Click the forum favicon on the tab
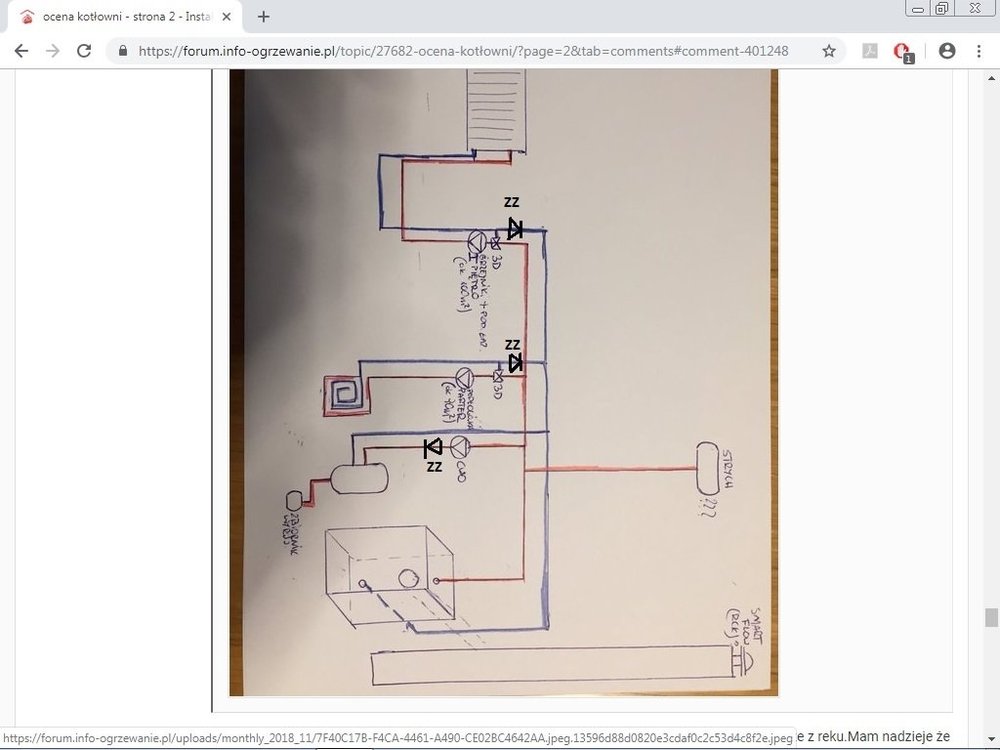This screenshot has width=1000, height=750. (28, 17)
